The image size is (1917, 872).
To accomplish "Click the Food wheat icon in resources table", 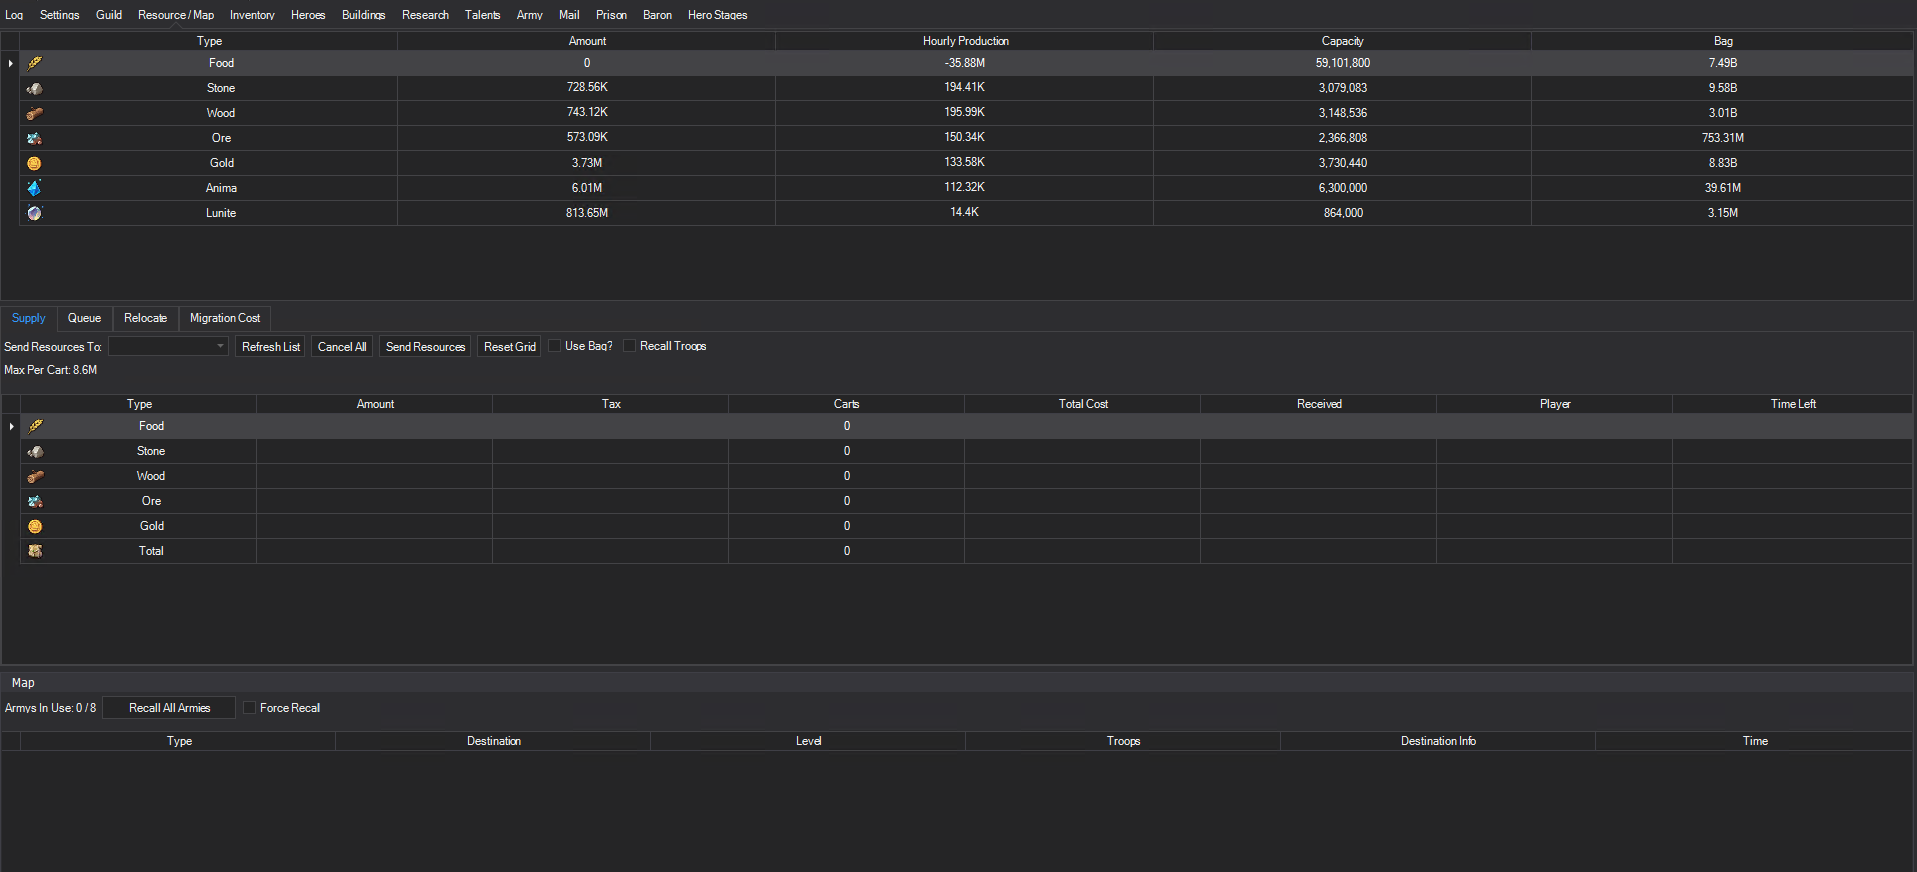I will click(x=35, y=63).
